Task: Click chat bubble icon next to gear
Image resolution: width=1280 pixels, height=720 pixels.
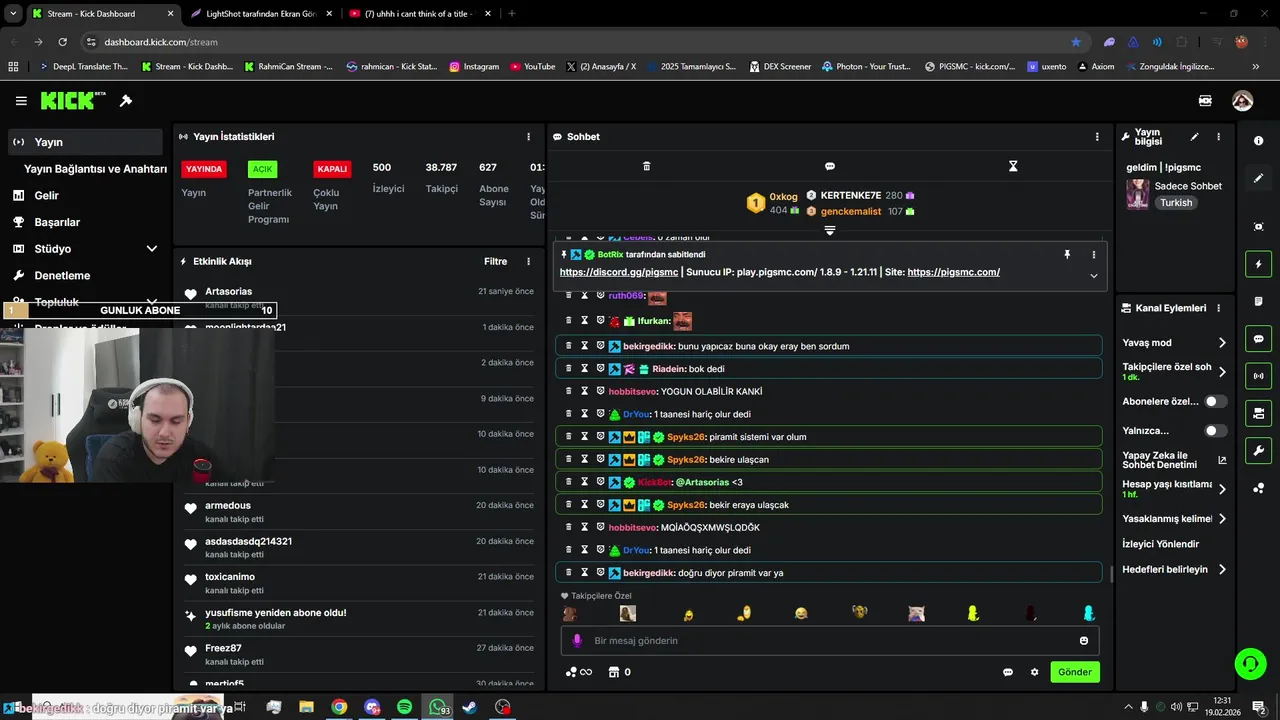Action: coord(1008,672)
